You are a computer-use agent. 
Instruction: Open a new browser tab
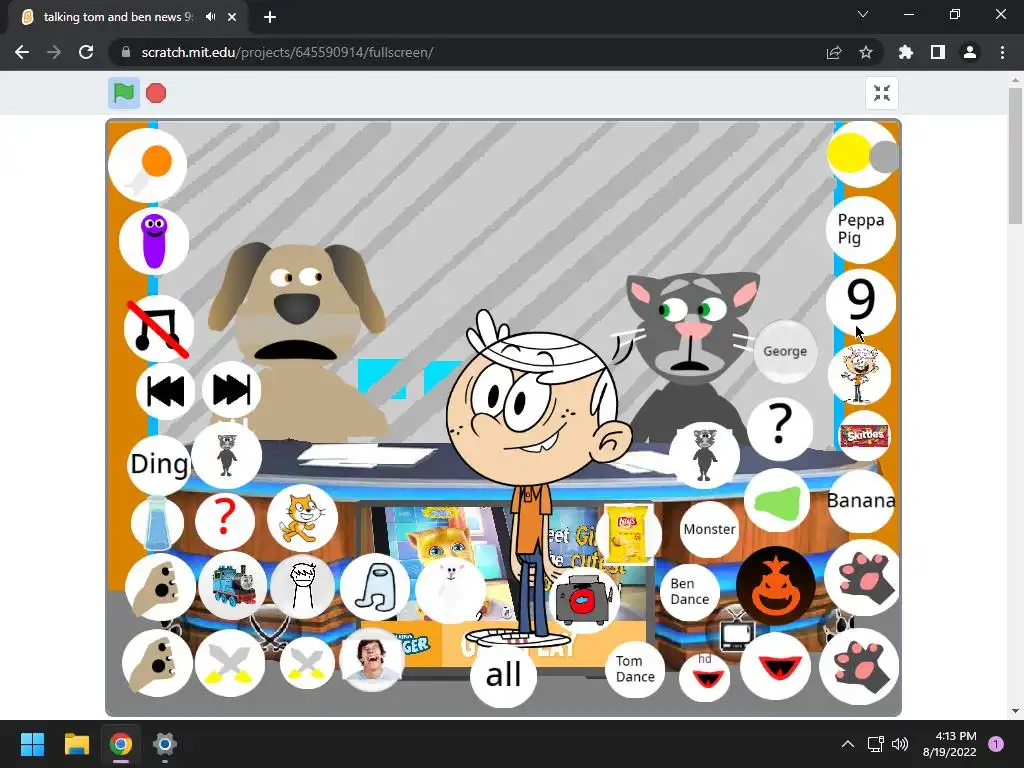[270, 17]
